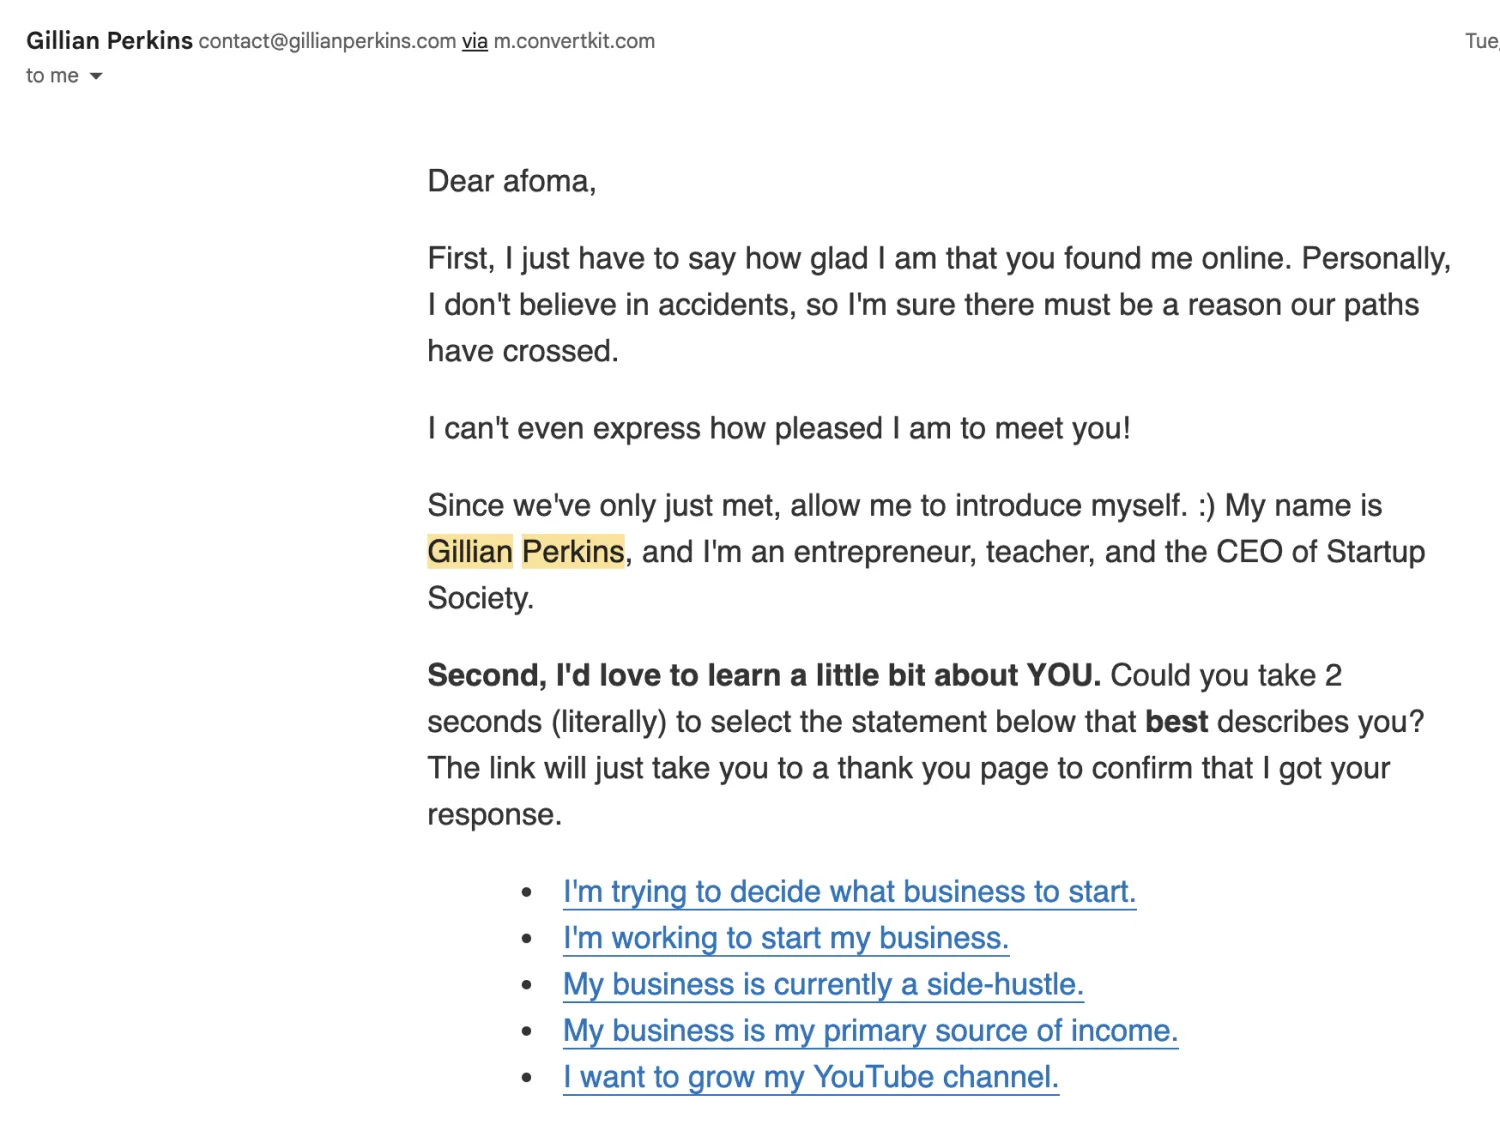Viewport: 1500px width, 1136px height.
Task: Click the "Dear afoma," greeting line
Action: (x=511, y=181)
